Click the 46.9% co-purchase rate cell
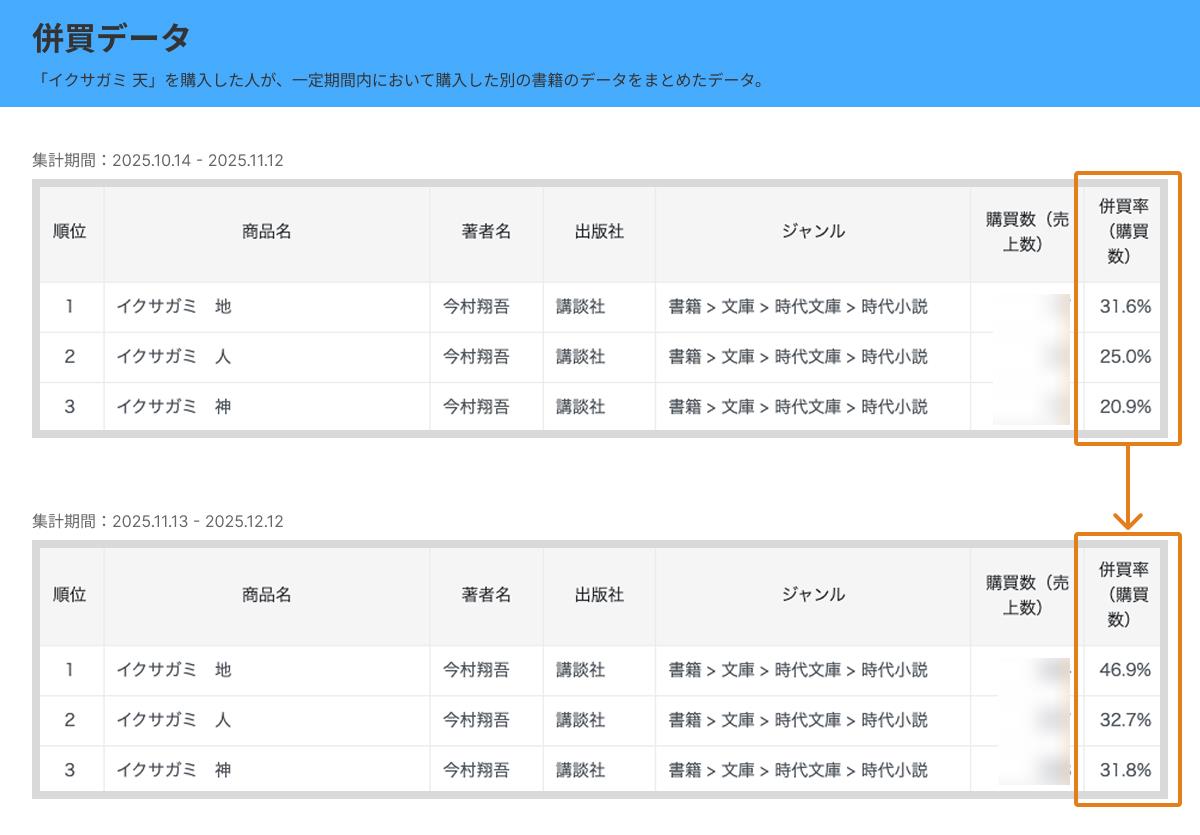 pyautogui.click(x=1125, y=670)
